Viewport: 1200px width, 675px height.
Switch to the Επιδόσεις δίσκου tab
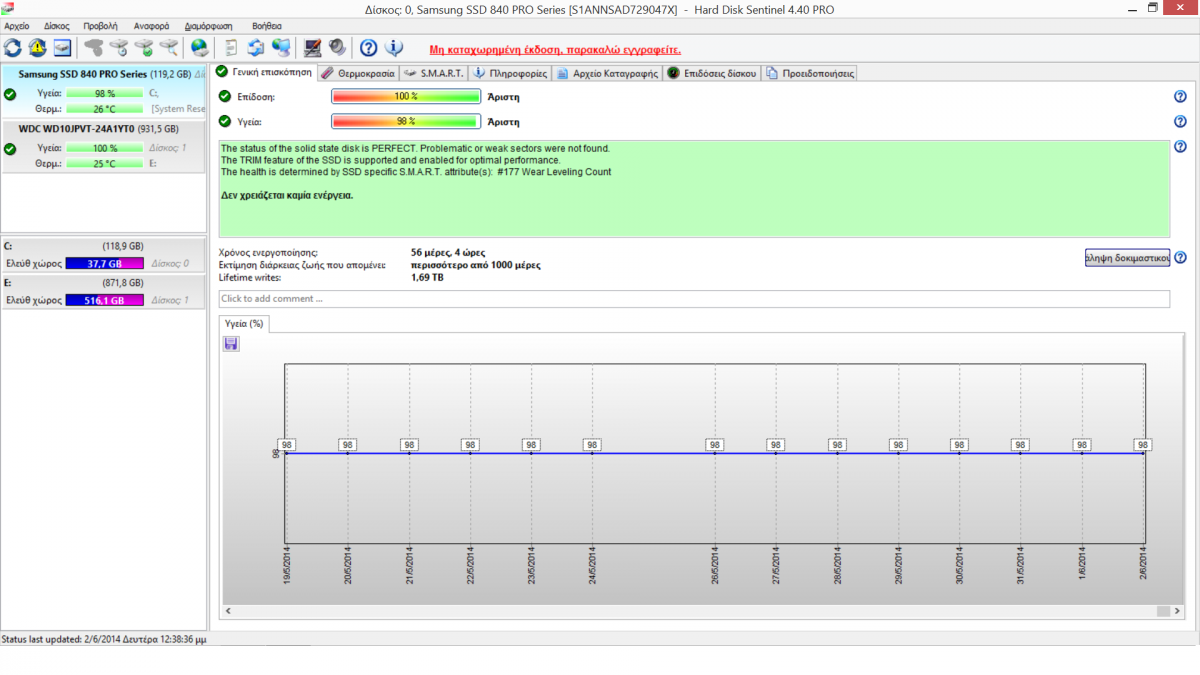tap(712, 73)
